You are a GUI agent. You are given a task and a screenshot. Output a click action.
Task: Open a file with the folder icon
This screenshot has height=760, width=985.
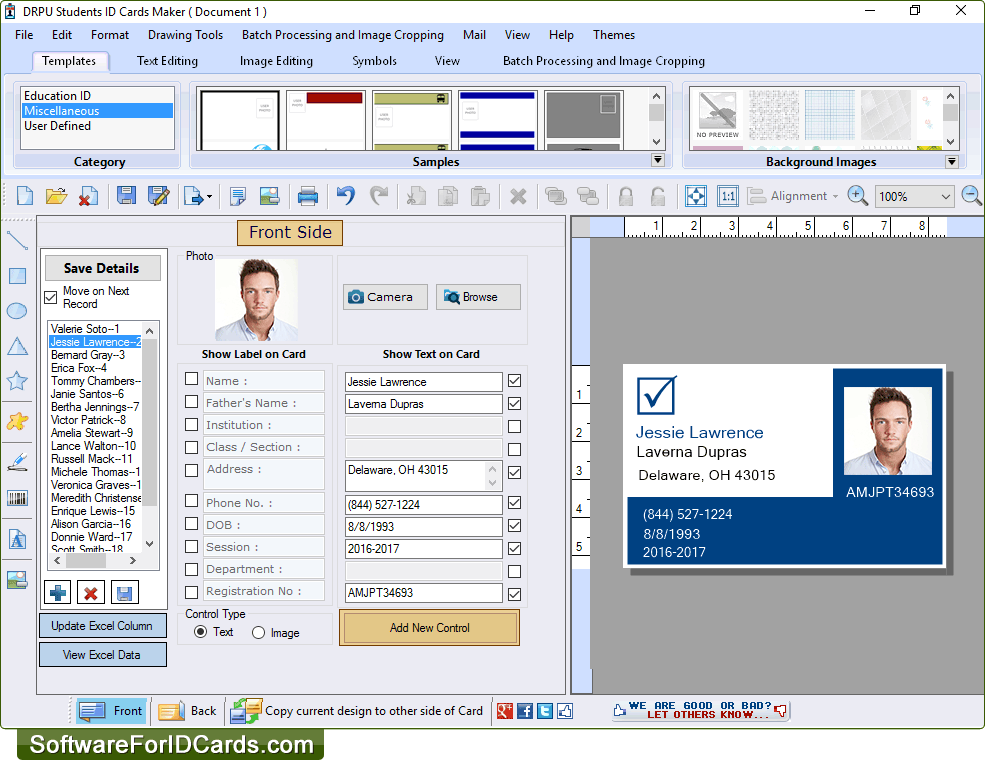click(x=57, y=196)
